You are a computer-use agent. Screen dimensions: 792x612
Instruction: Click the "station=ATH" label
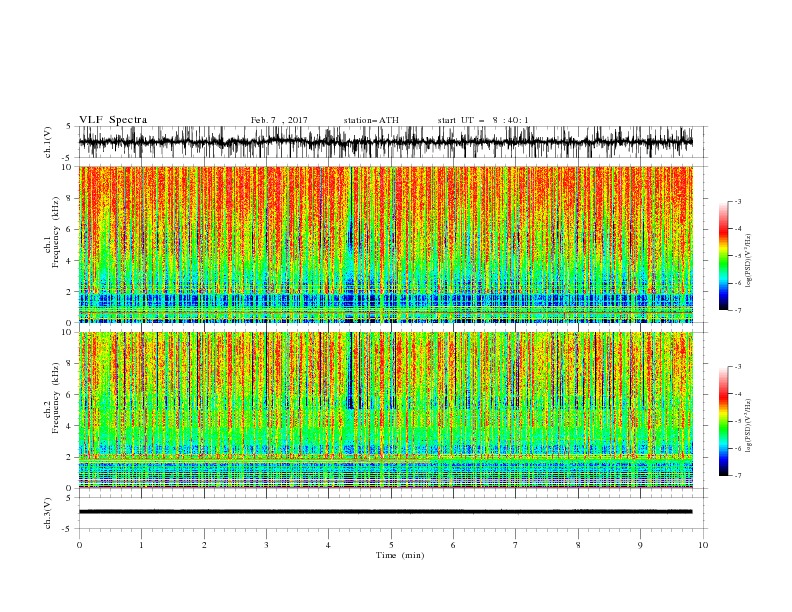(371, 120)
